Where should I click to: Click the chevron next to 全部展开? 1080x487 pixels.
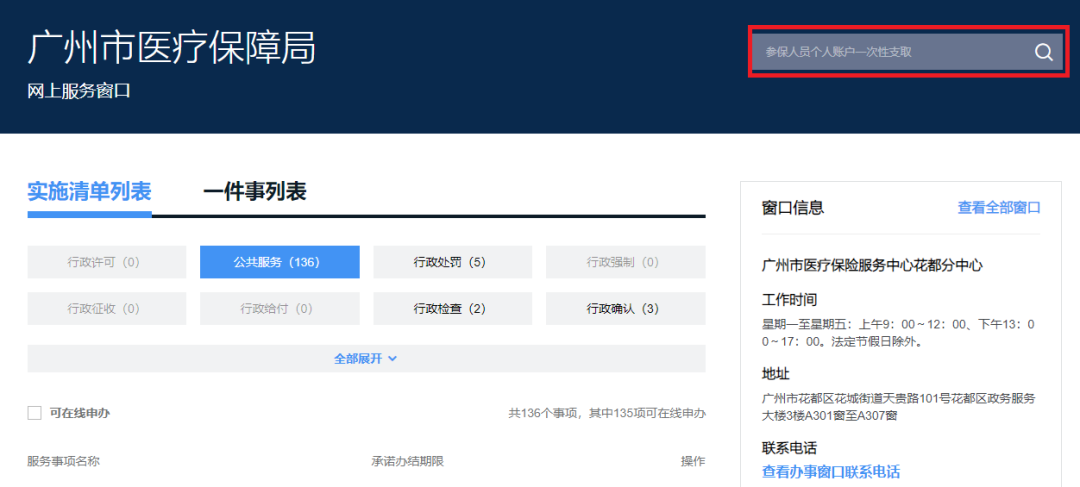(393, 359)
